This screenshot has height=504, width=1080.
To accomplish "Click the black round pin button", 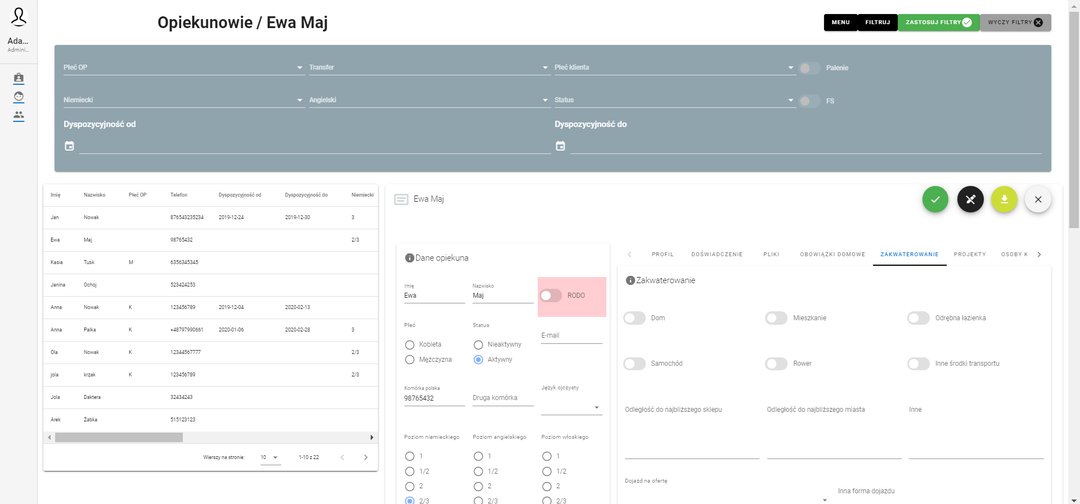I will [x=970, y=199].
